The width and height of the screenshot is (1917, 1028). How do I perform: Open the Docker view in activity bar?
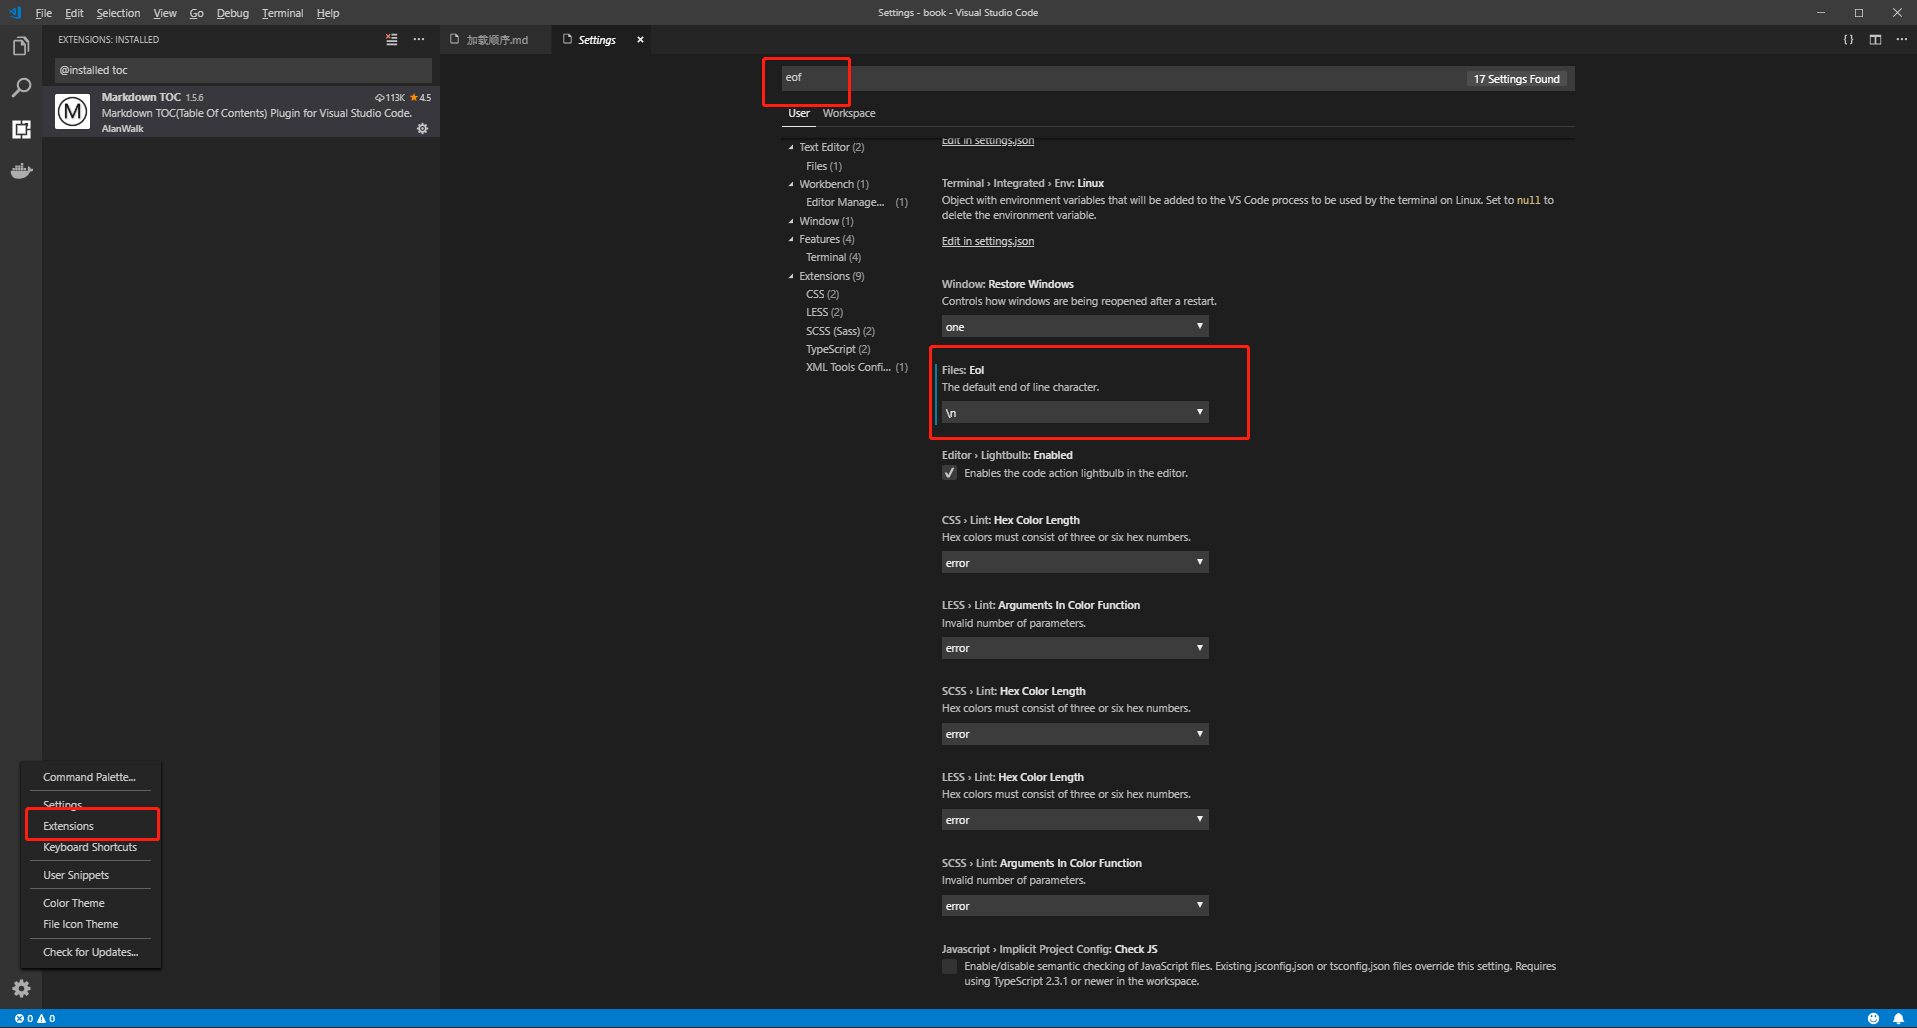pyautogui.click(x=21, y=171)
